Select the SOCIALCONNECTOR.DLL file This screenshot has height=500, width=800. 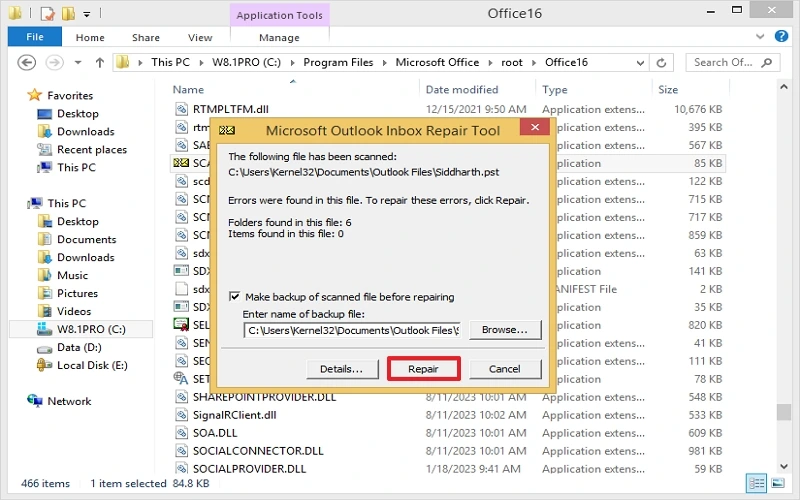pyautogui.click(x=258, y=451)
